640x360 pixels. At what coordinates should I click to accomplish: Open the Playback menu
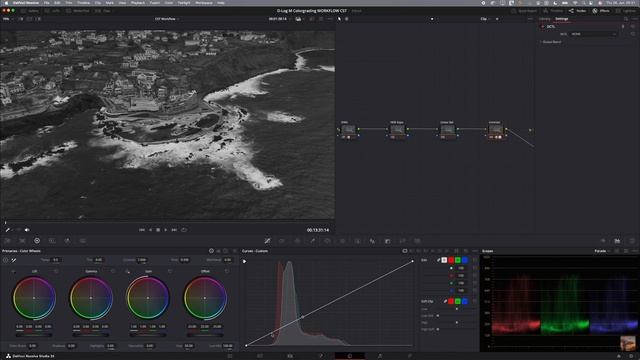pyautogui.click(x=138, y=3)
